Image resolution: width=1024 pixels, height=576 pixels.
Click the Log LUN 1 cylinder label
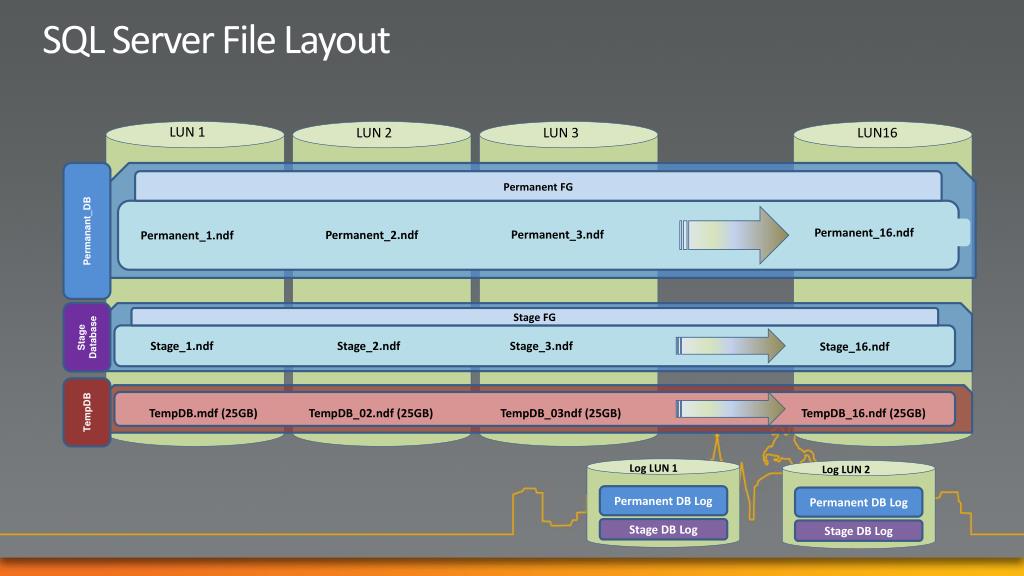(653, 468)
